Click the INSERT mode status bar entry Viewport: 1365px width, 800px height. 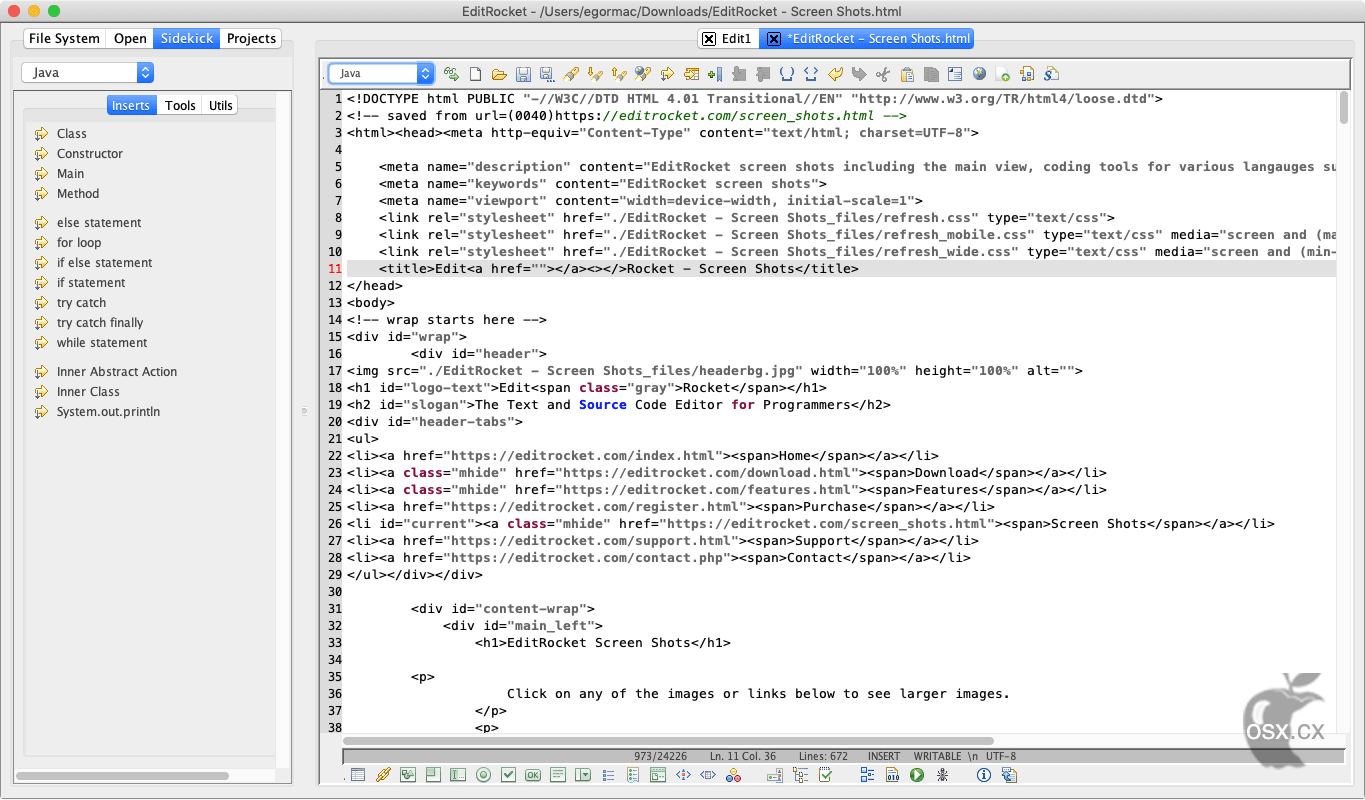click(884, 757)
